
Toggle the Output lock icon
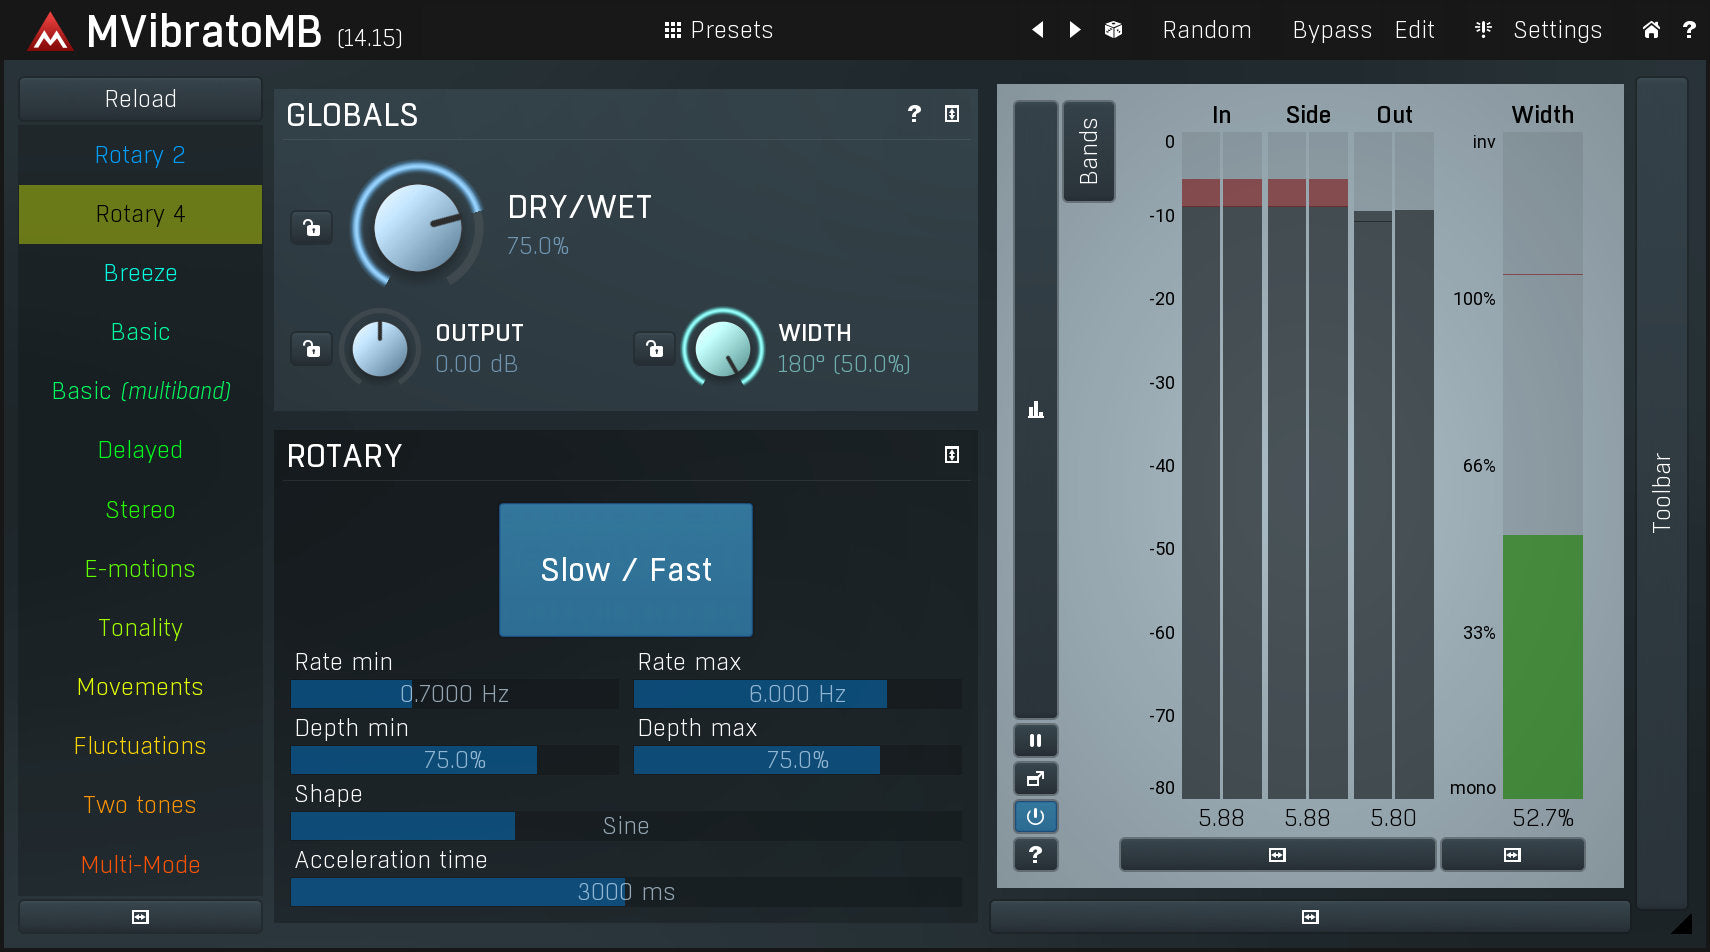(312, 349)
